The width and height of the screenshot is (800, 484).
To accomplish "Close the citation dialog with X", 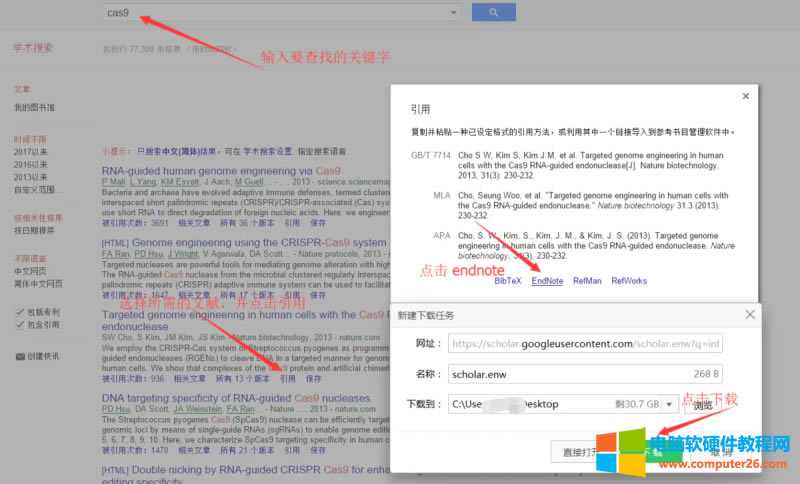I will [x=745, y=96].
